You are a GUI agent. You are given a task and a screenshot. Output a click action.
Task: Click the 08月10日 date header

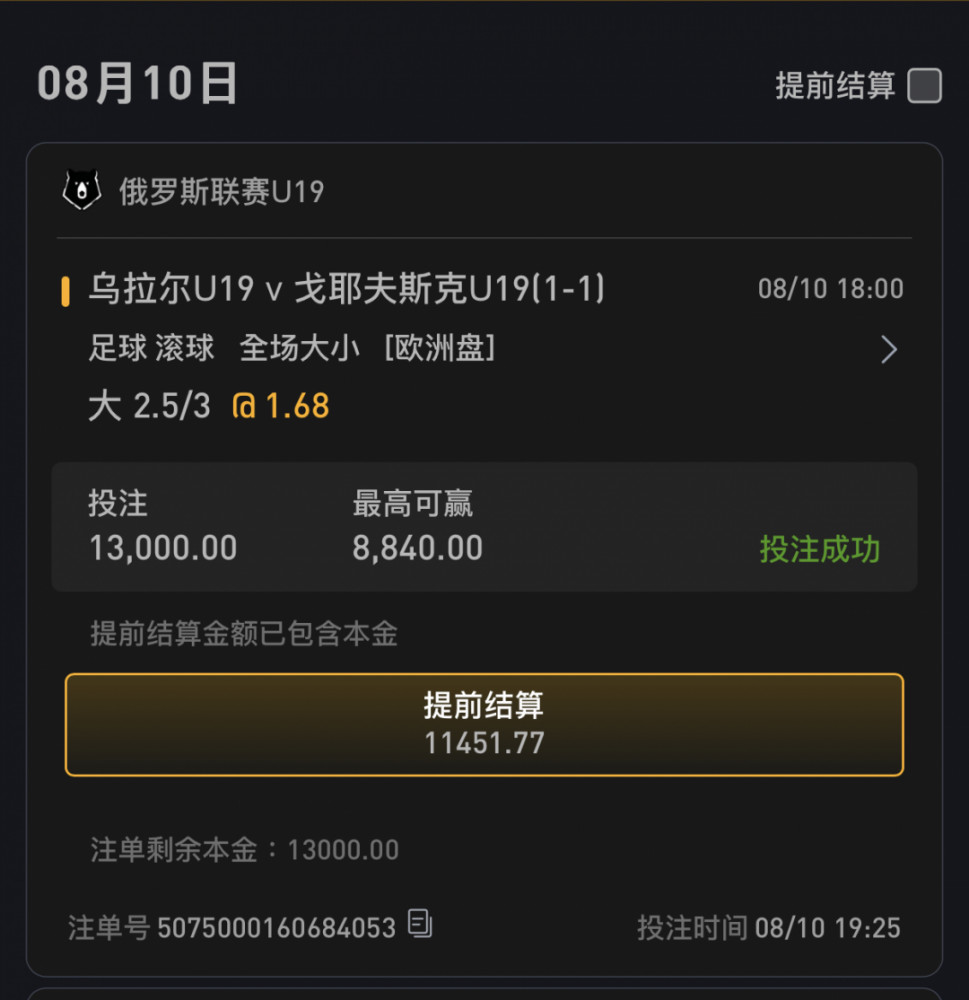coord(137,83)
